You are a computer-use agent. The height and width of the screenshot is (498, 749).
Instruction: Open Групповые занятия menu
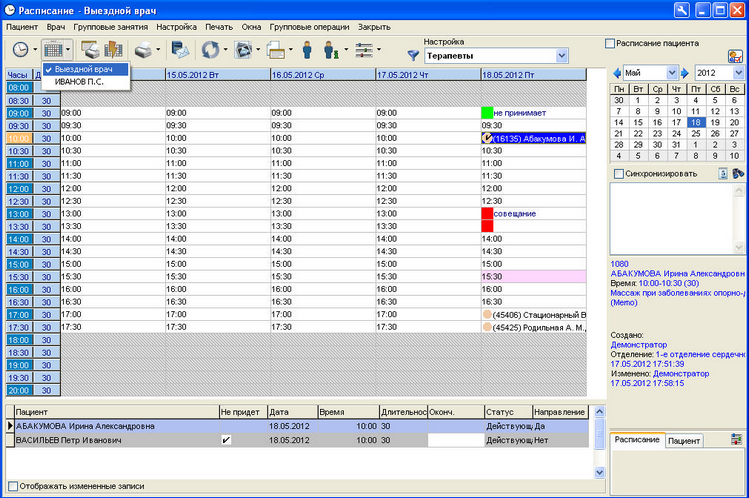point(111,27)
